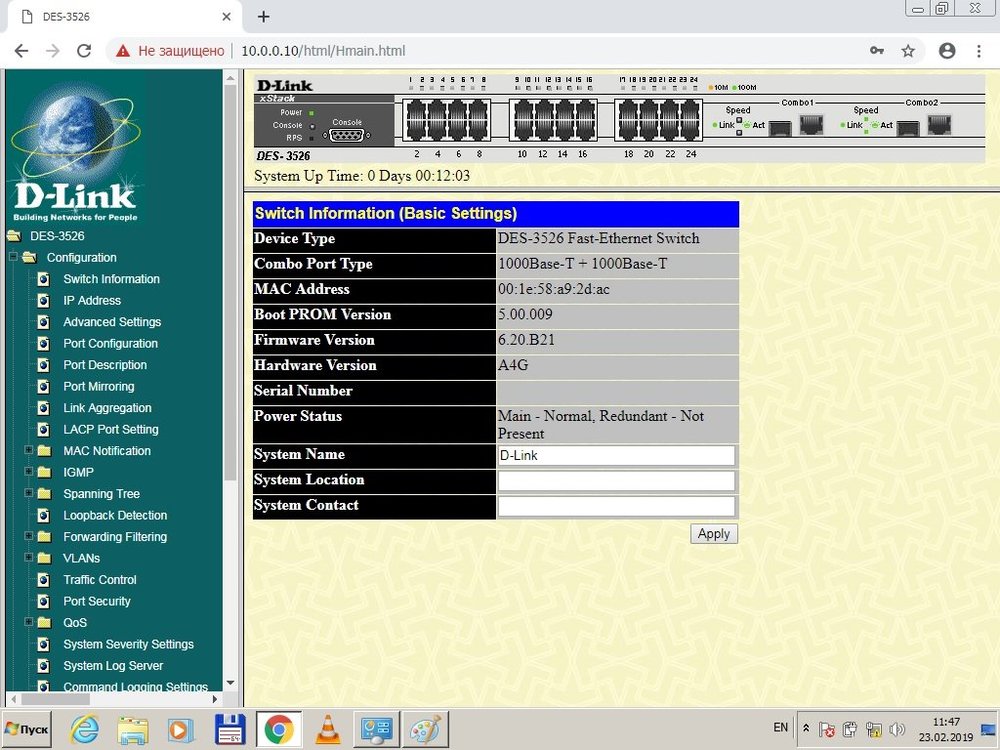Open the saved password key icon

pyautogui.click(x=877, y=50)
